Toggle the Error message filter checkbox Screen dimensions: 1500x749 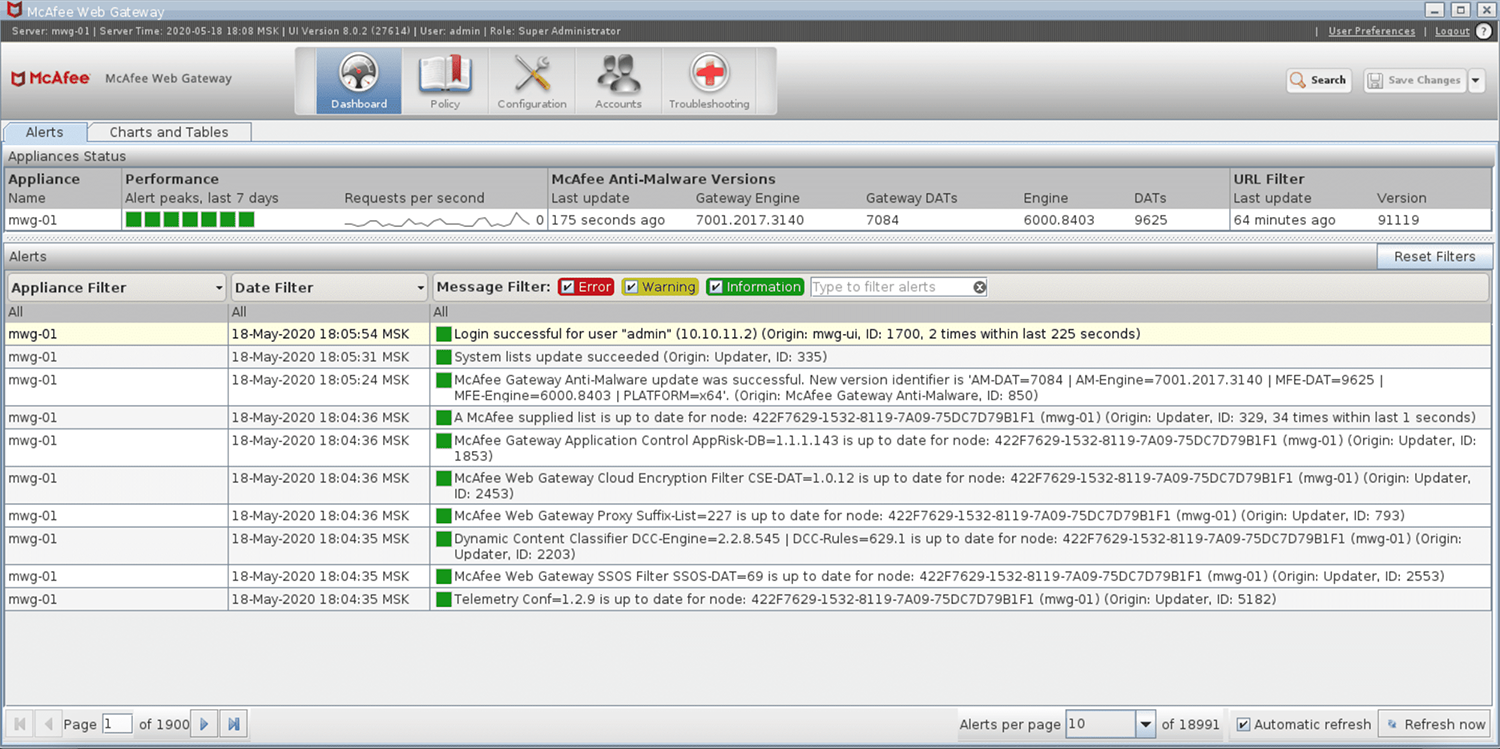[x=567, y=287]
